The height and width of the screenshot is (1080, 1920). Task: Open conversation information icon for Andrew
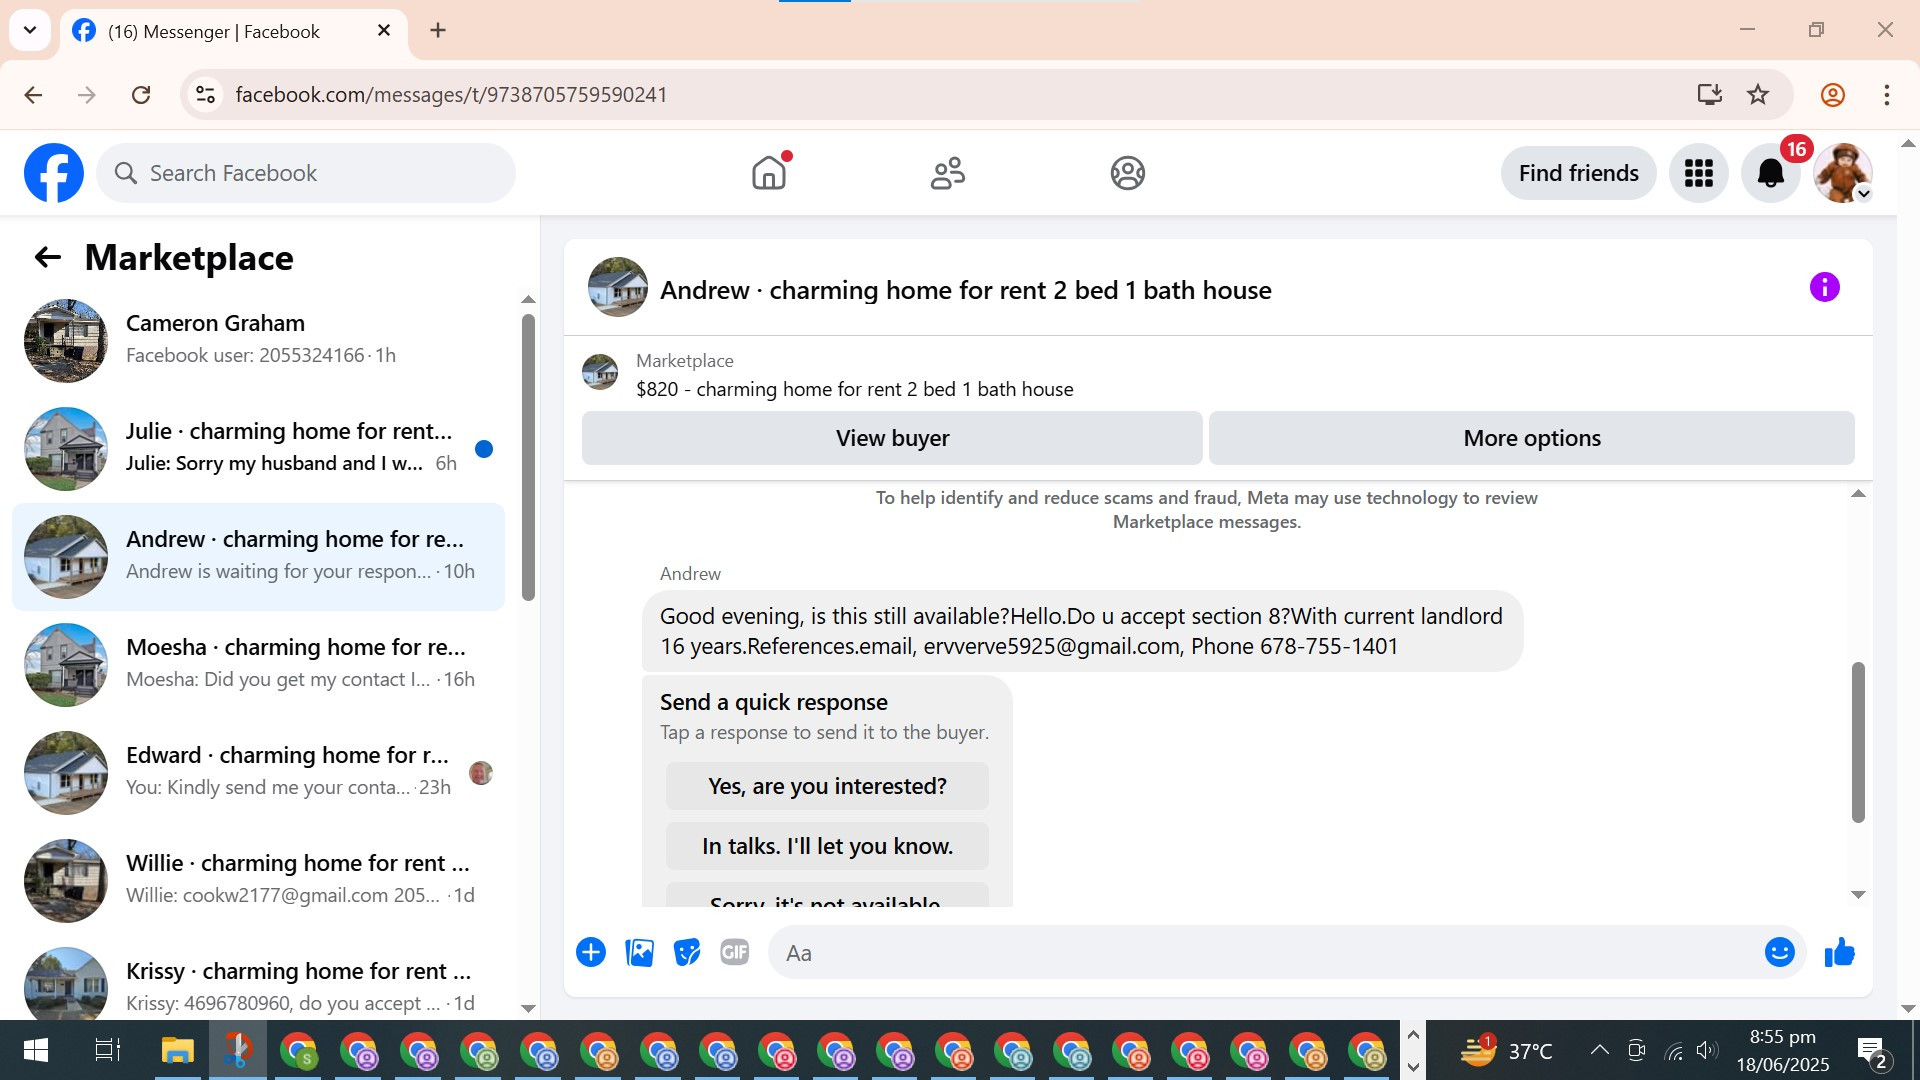tap(1824, 288)
